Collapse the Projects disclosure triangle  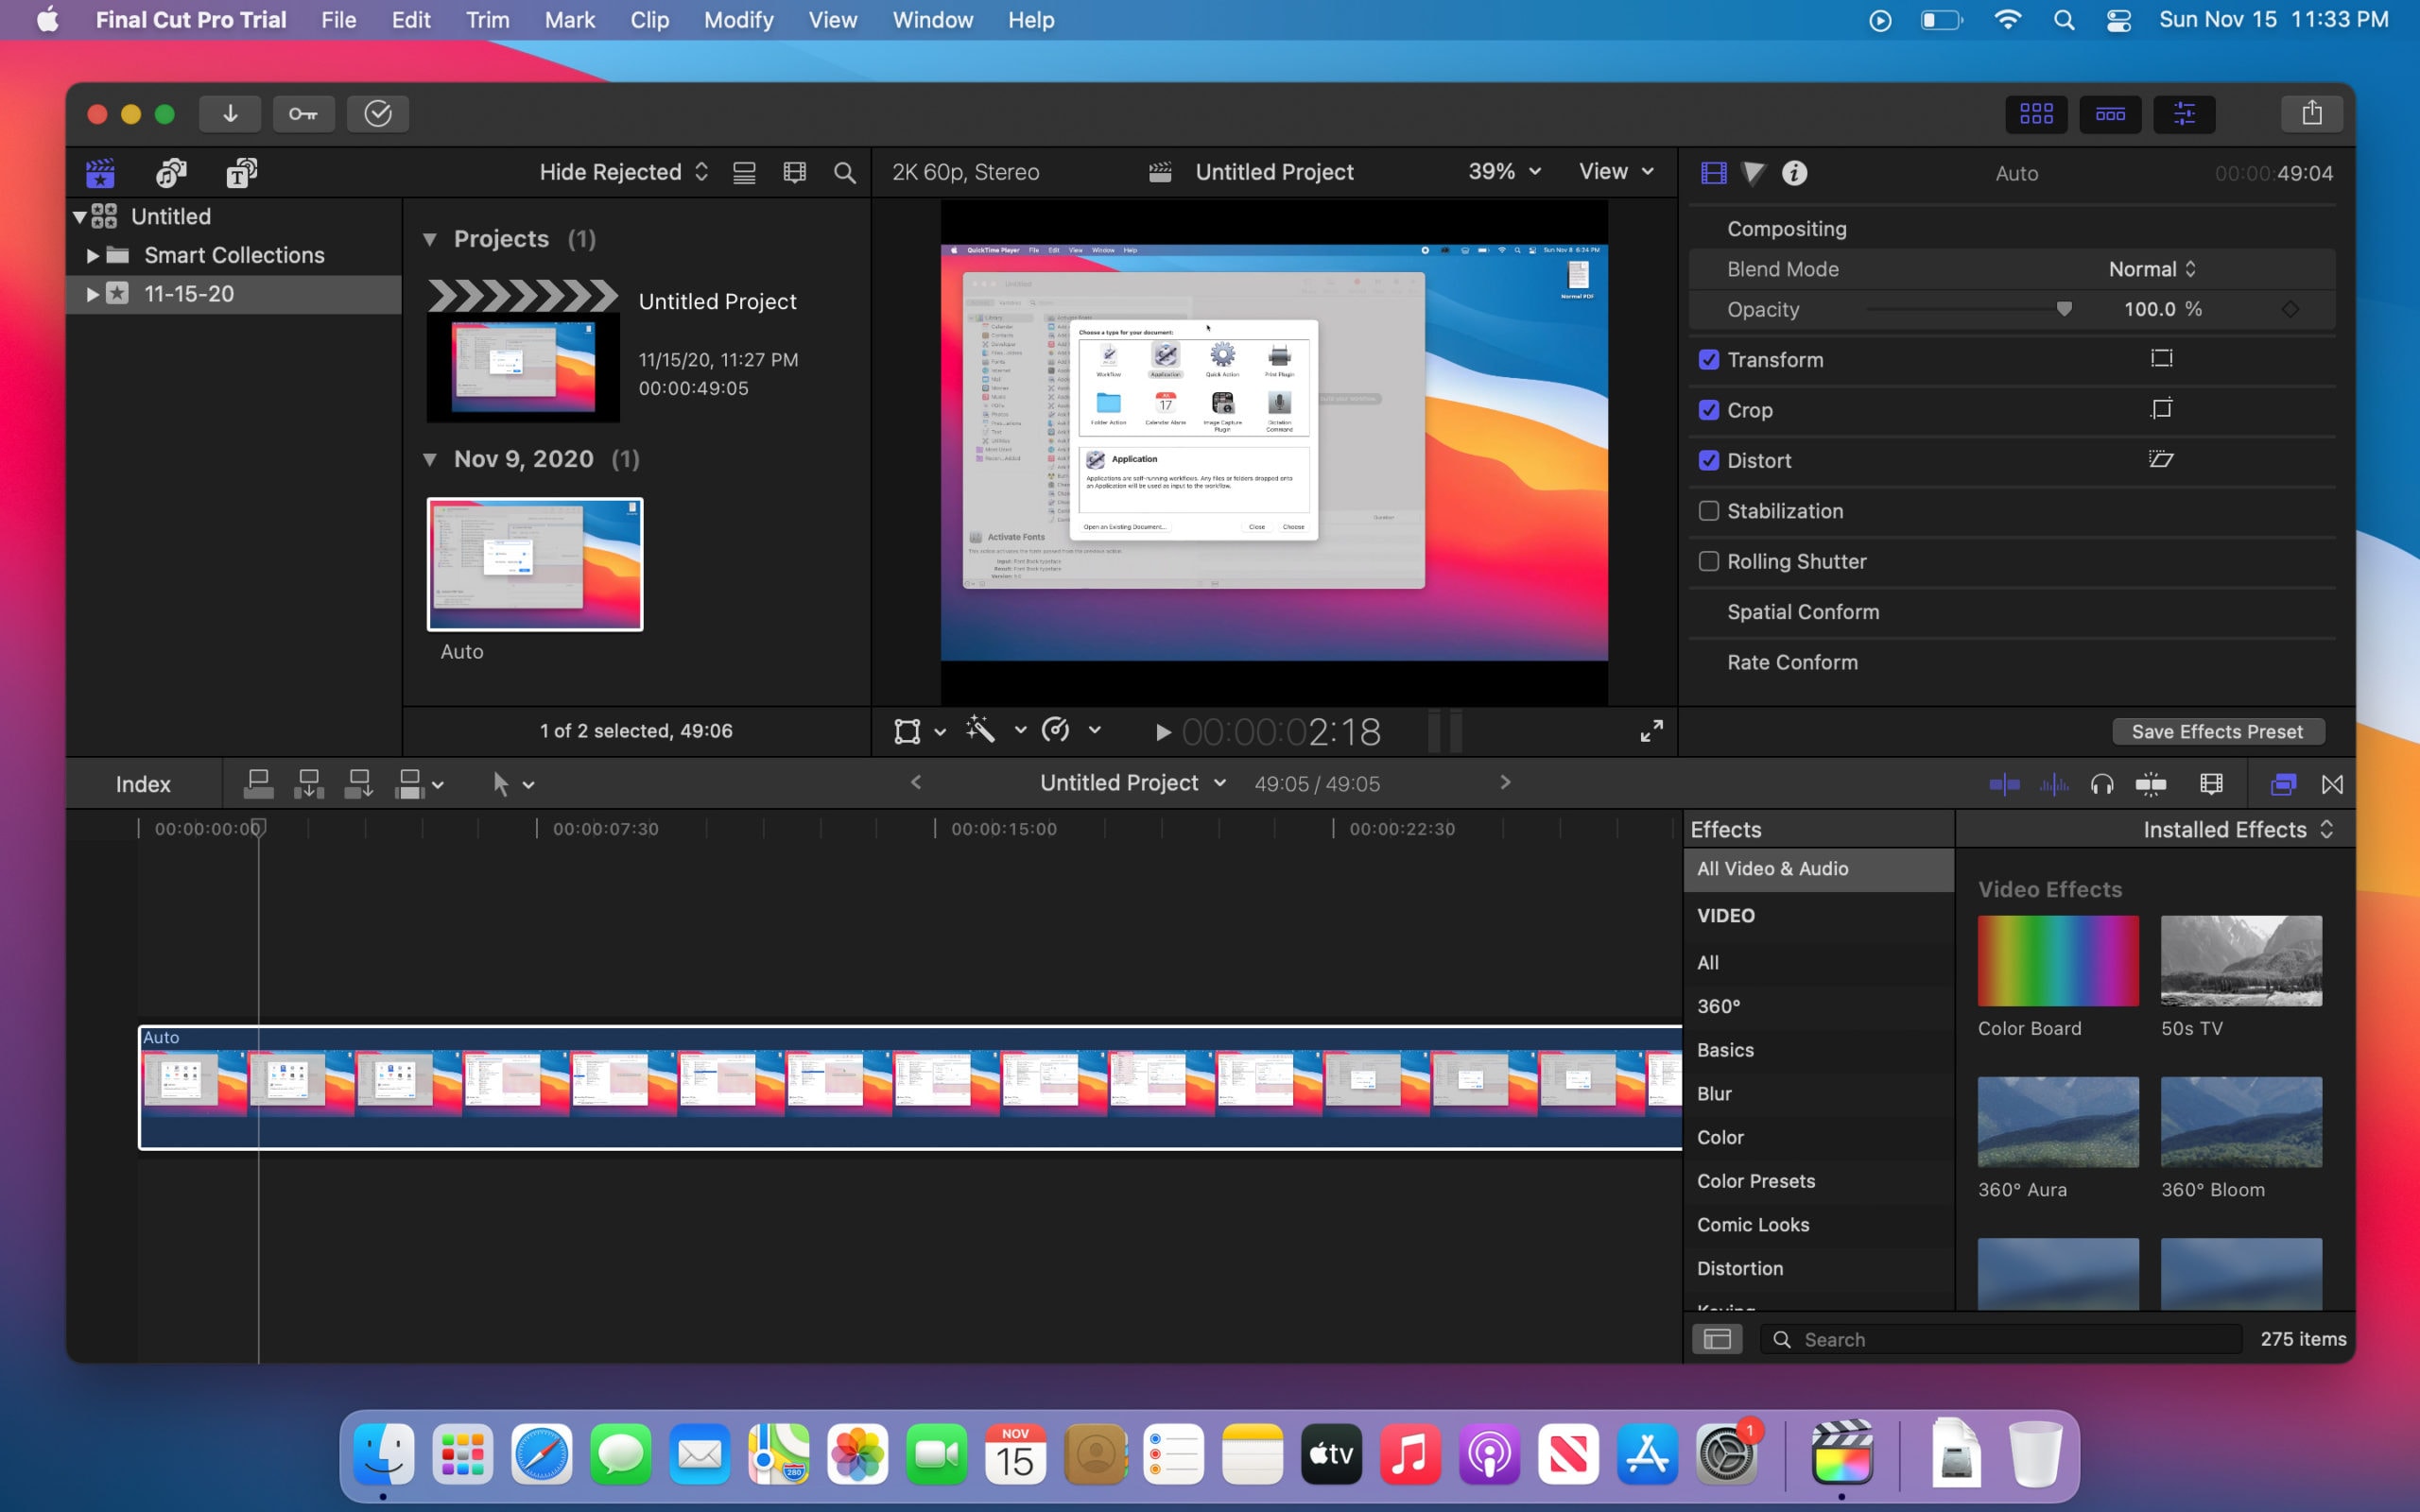(430, 239)
